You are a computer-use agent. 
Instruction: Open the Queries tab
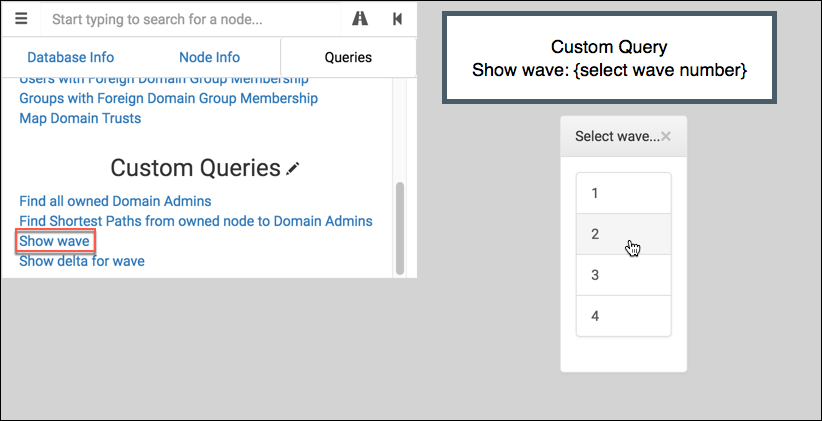(348, 57)
